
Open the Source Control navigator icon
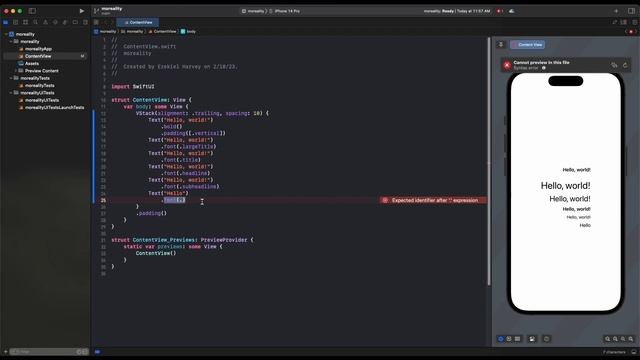(16, 22)
